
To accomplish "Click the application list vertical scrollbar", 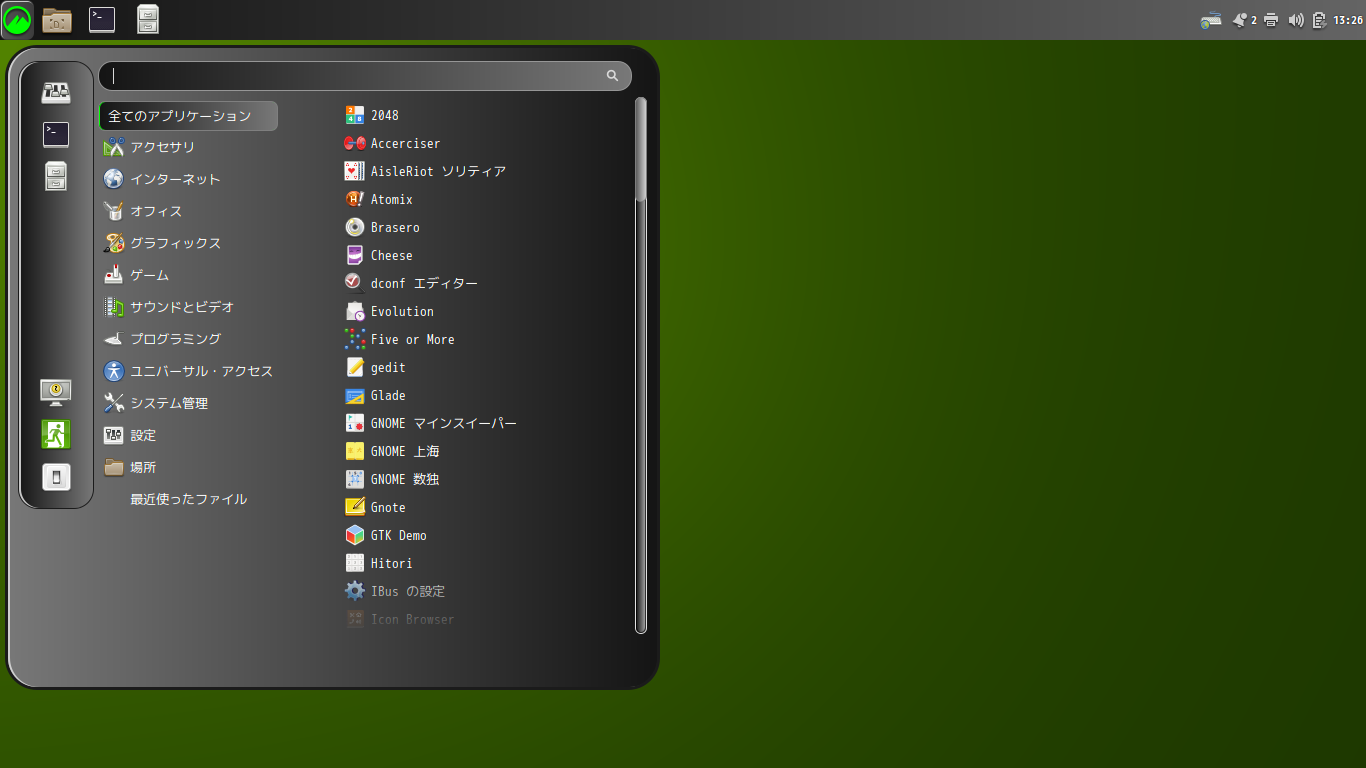I will [x=641, y=365].
